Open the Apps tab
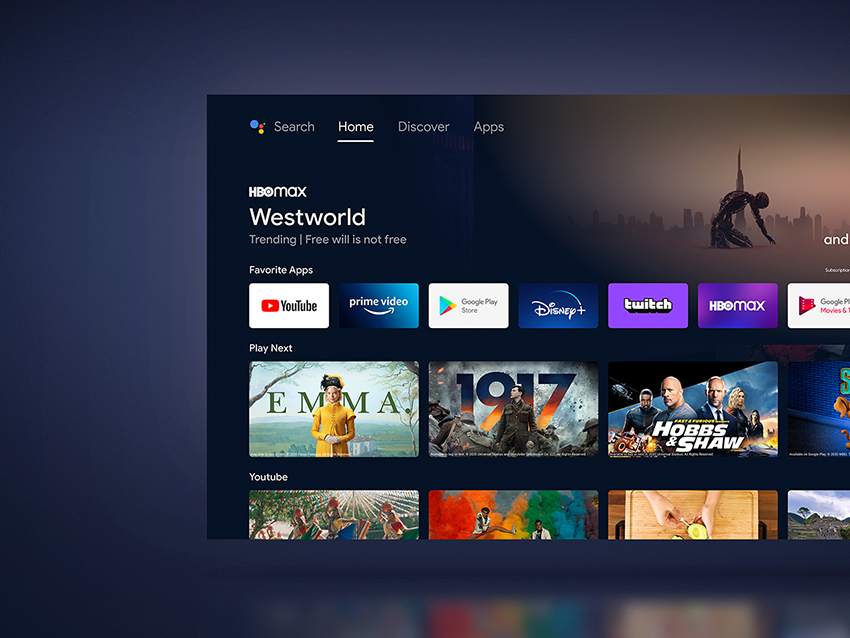The image size is (850, 638). 488,127
